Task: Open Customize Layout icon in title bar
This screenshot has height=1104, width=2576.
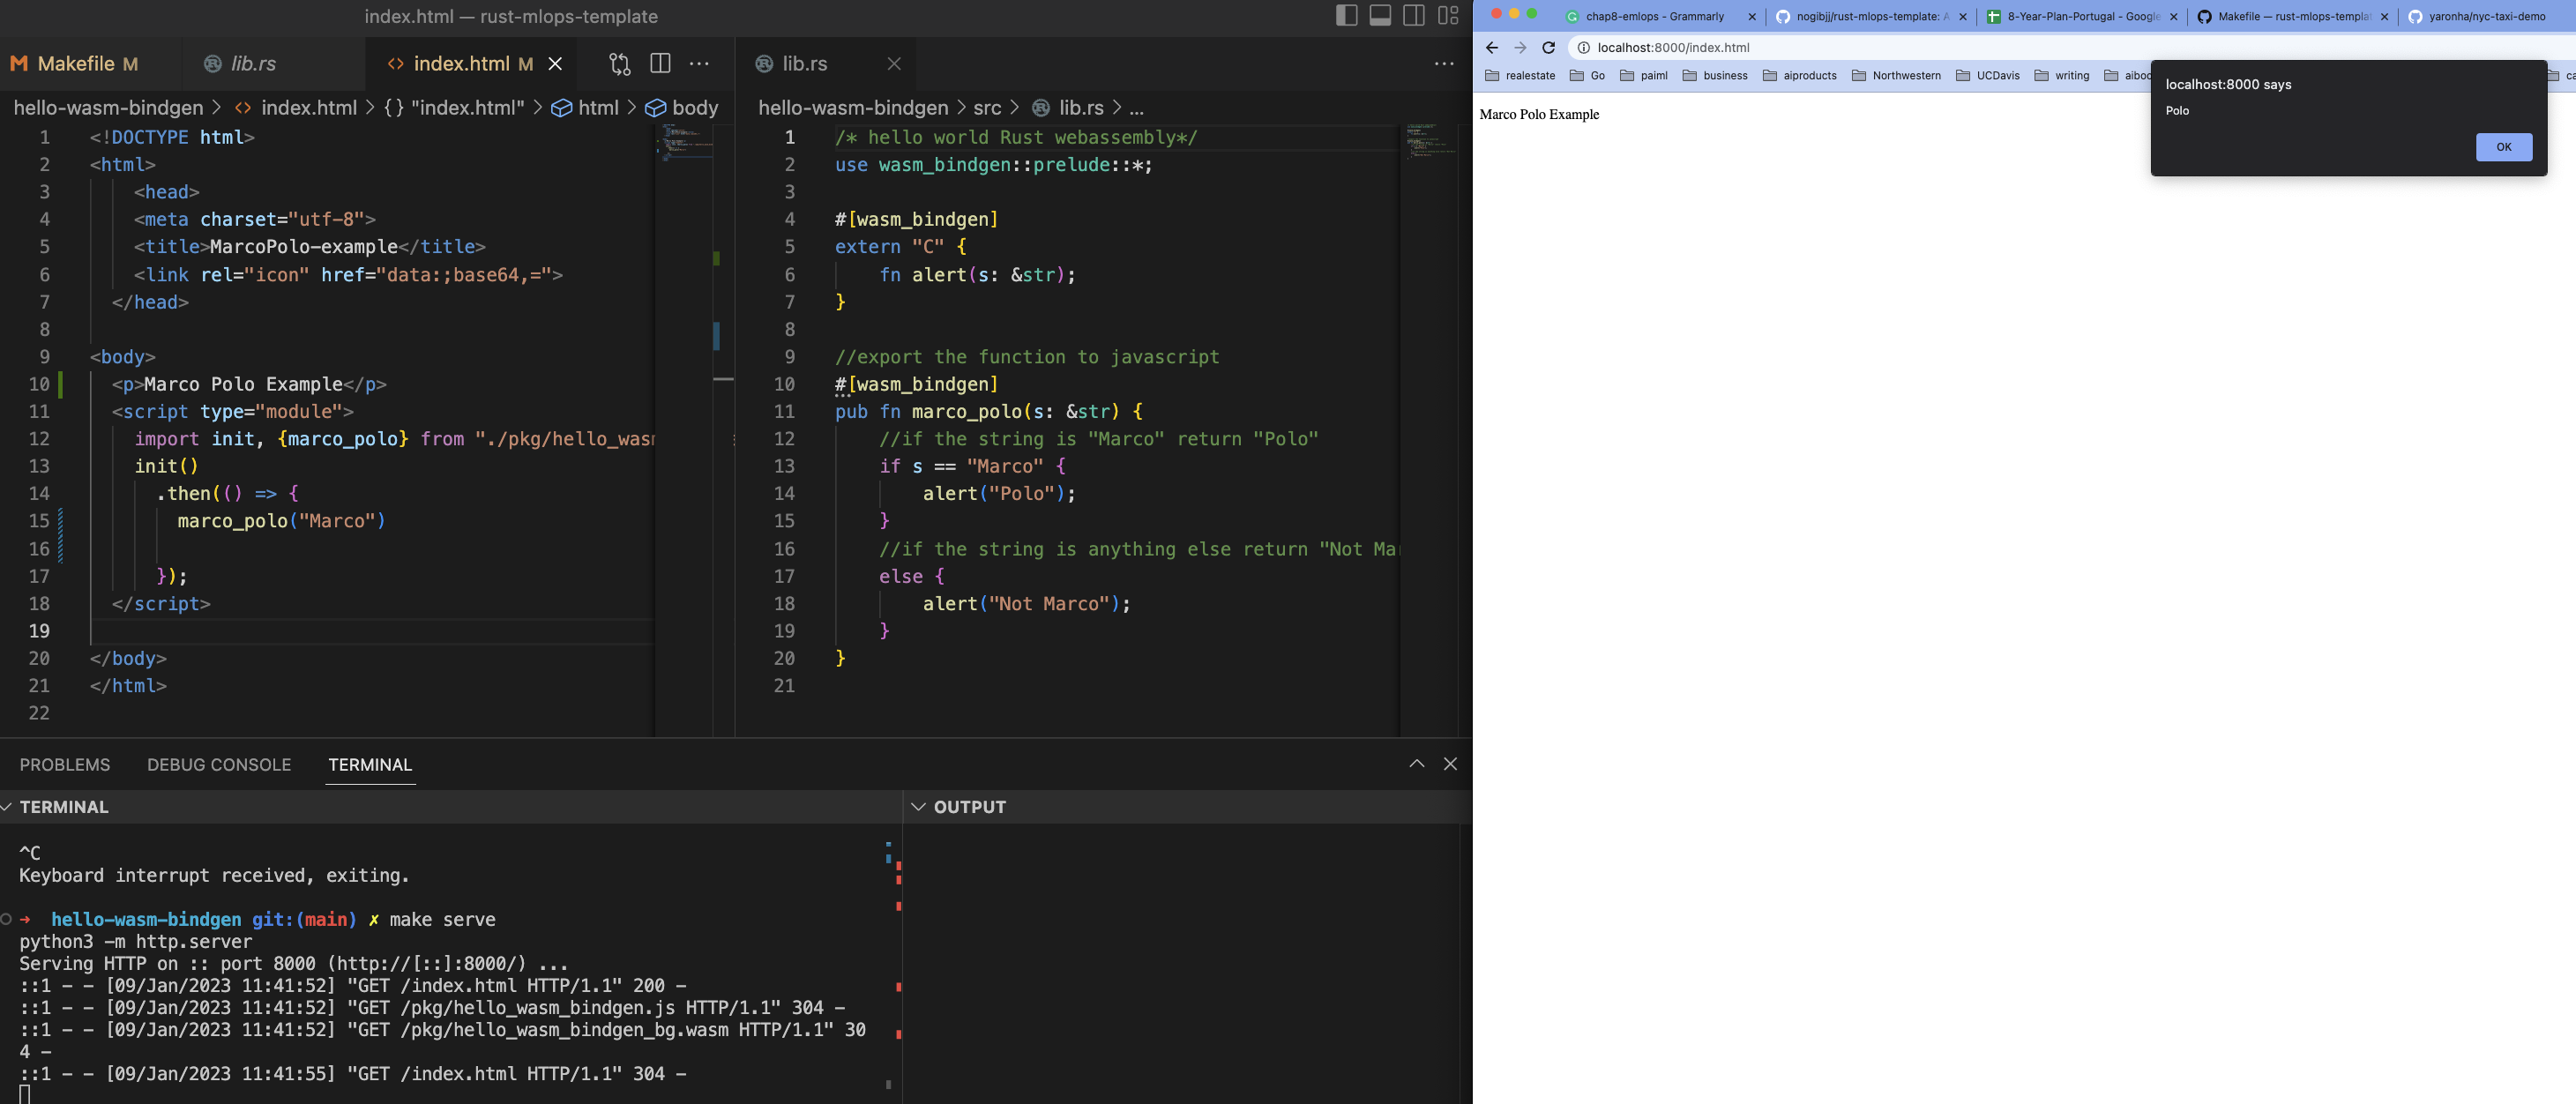Action: (x=1448, y=15)
